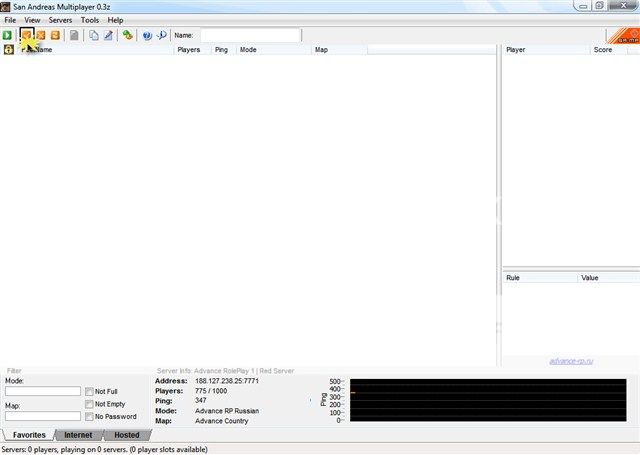The height and width of the screenshot is (455, 640).
Task: Check the No Password filter checkbox
Action: (90, 416)
